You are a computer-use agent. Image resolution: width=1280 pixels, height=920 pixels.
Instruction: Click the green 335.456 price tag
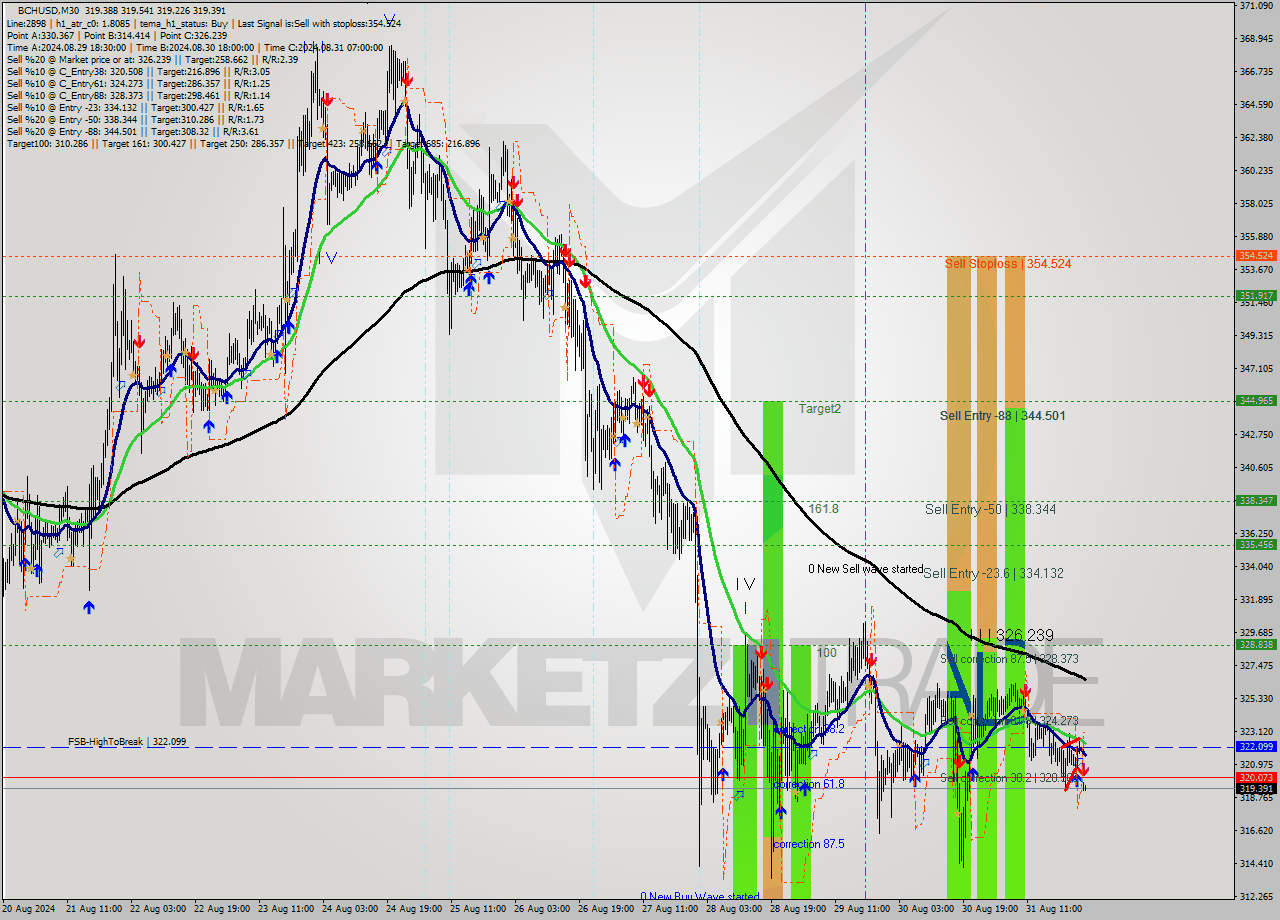[1256, 545]
